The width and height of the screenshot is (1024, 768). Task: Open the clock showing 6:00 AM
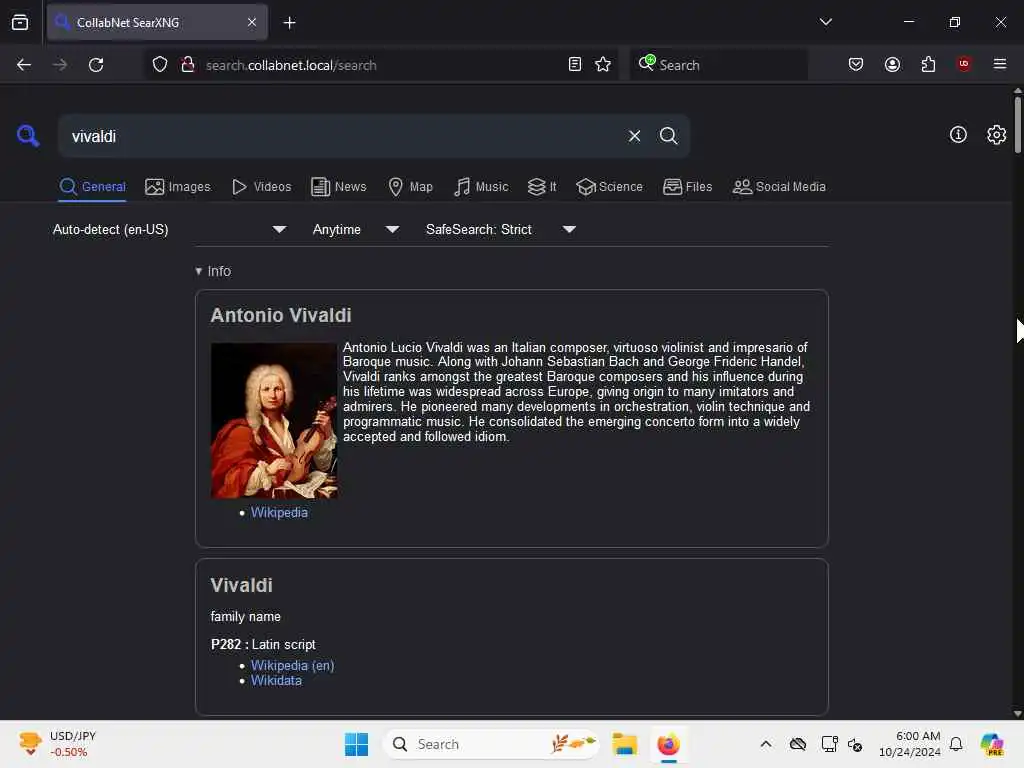(x=910, y=744)
